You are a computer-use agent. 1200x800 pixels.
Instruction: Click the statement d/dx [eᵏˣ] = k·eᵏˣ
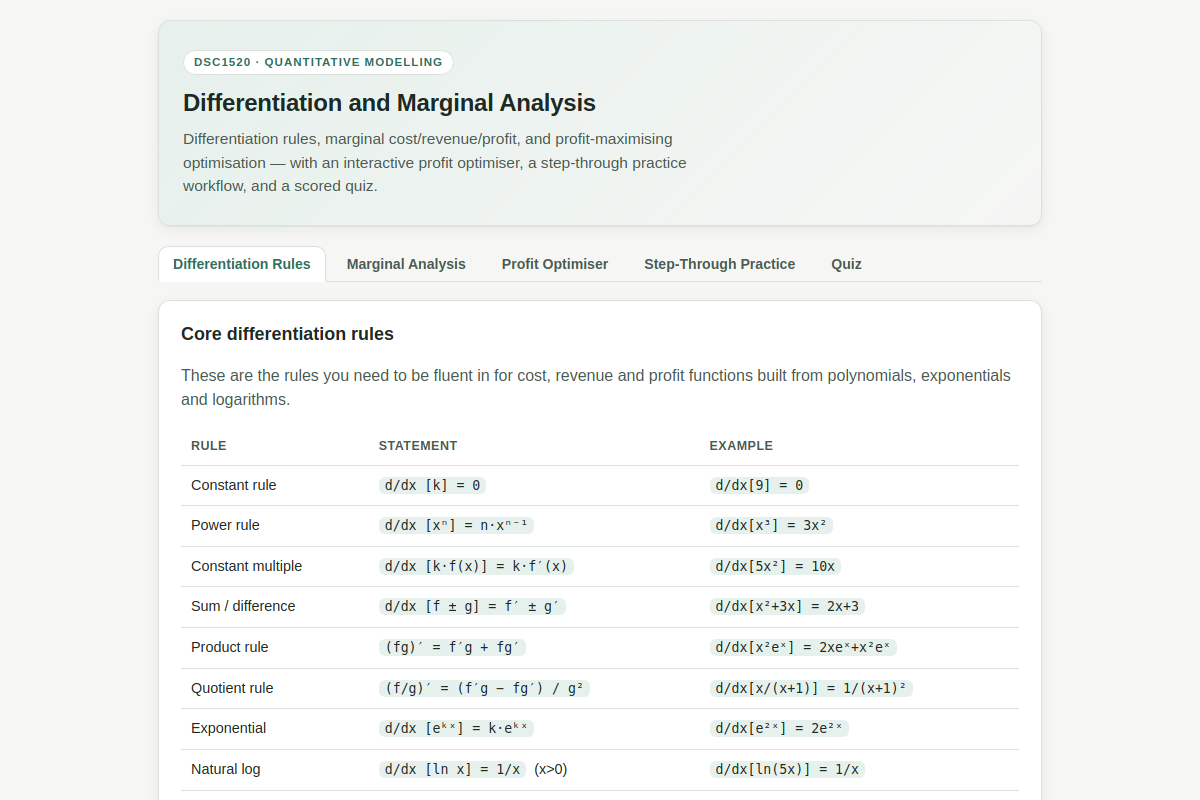click(456, 728)
